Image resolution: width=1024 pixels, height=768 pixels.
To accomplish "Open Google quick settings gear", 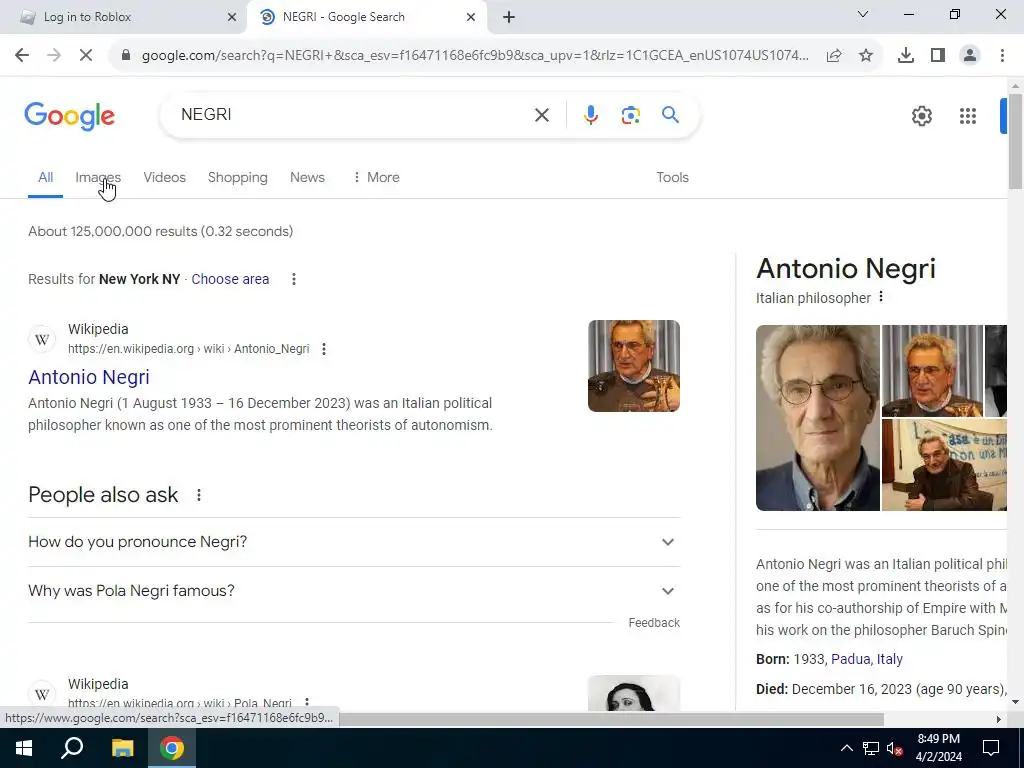I will pos(921,116).
